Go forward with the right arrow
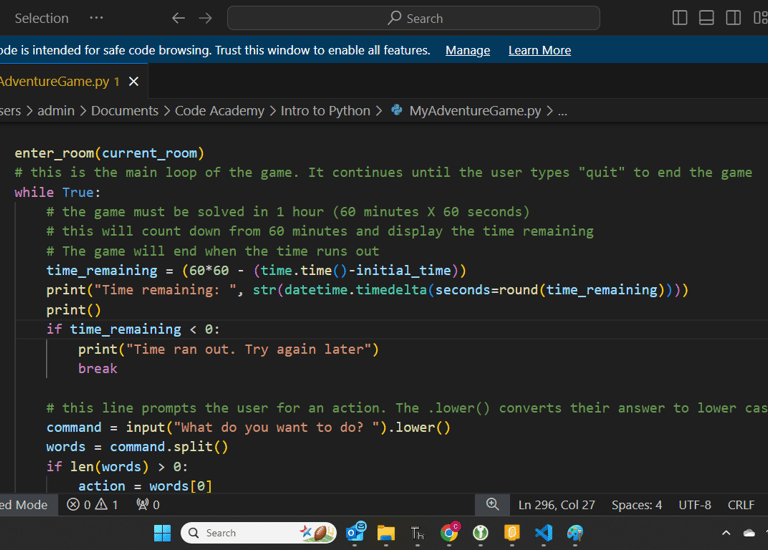The width and height of the screenshot is (768, 550). point(205,18)
